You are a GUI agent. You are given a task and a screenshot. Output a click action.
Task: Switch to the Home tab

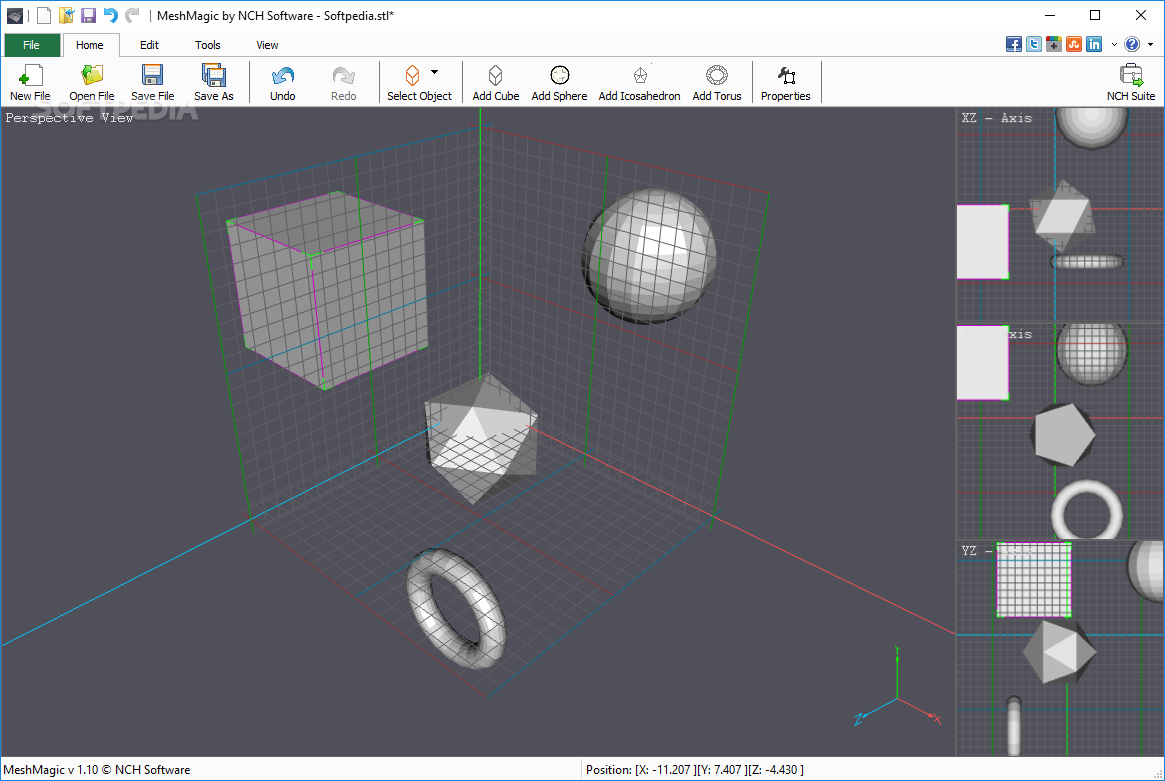point(90,45)
